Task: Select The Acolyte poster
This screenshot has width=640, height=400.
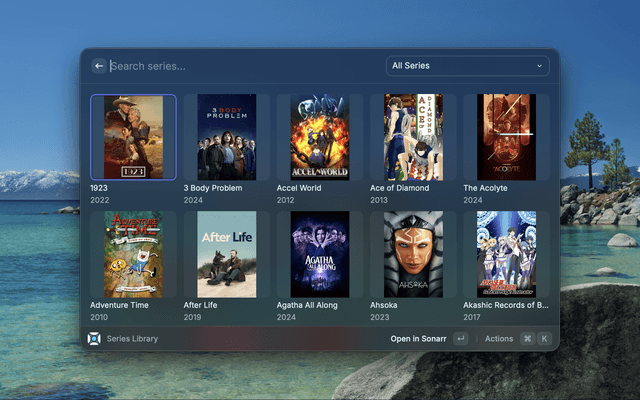Action: [506, 137]
